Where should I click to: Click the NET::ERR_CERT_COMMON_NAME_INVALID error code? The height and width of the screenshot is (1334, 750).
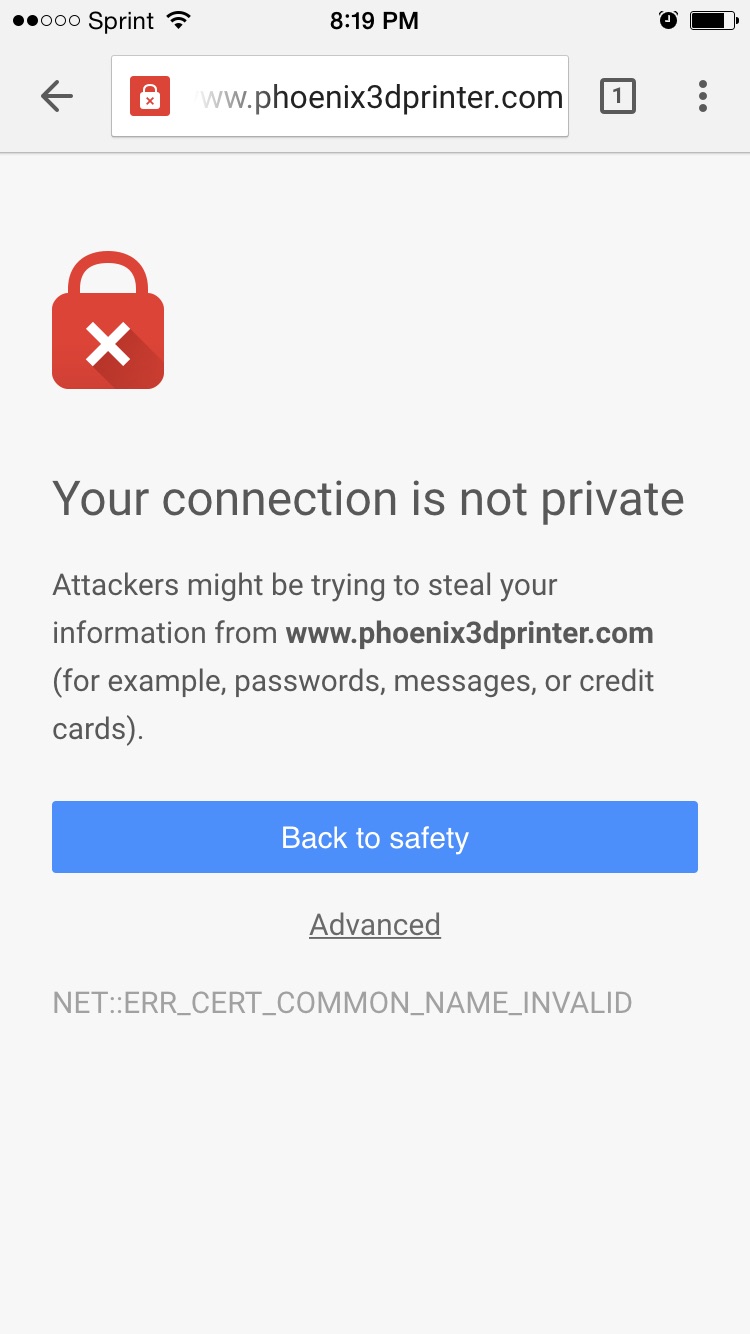pyautogui.click(x=342, y=1003)
